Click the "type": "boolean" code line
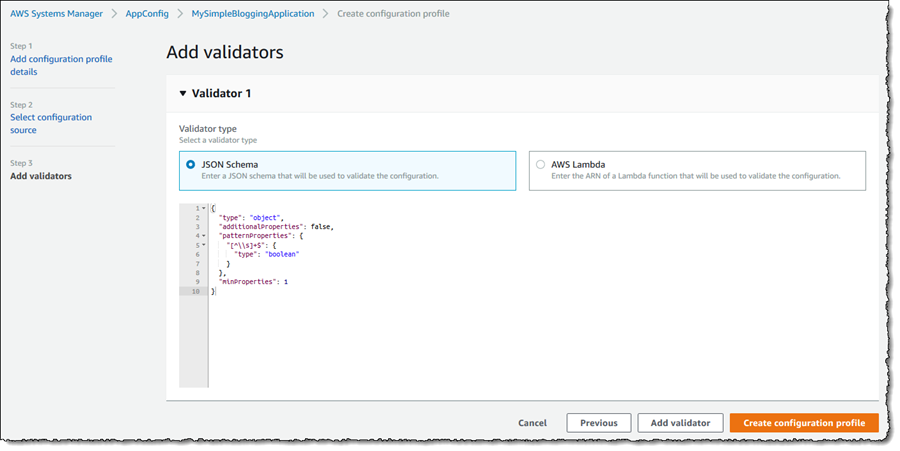The height and width of the screenshot is (451, 900). (266, 254)
